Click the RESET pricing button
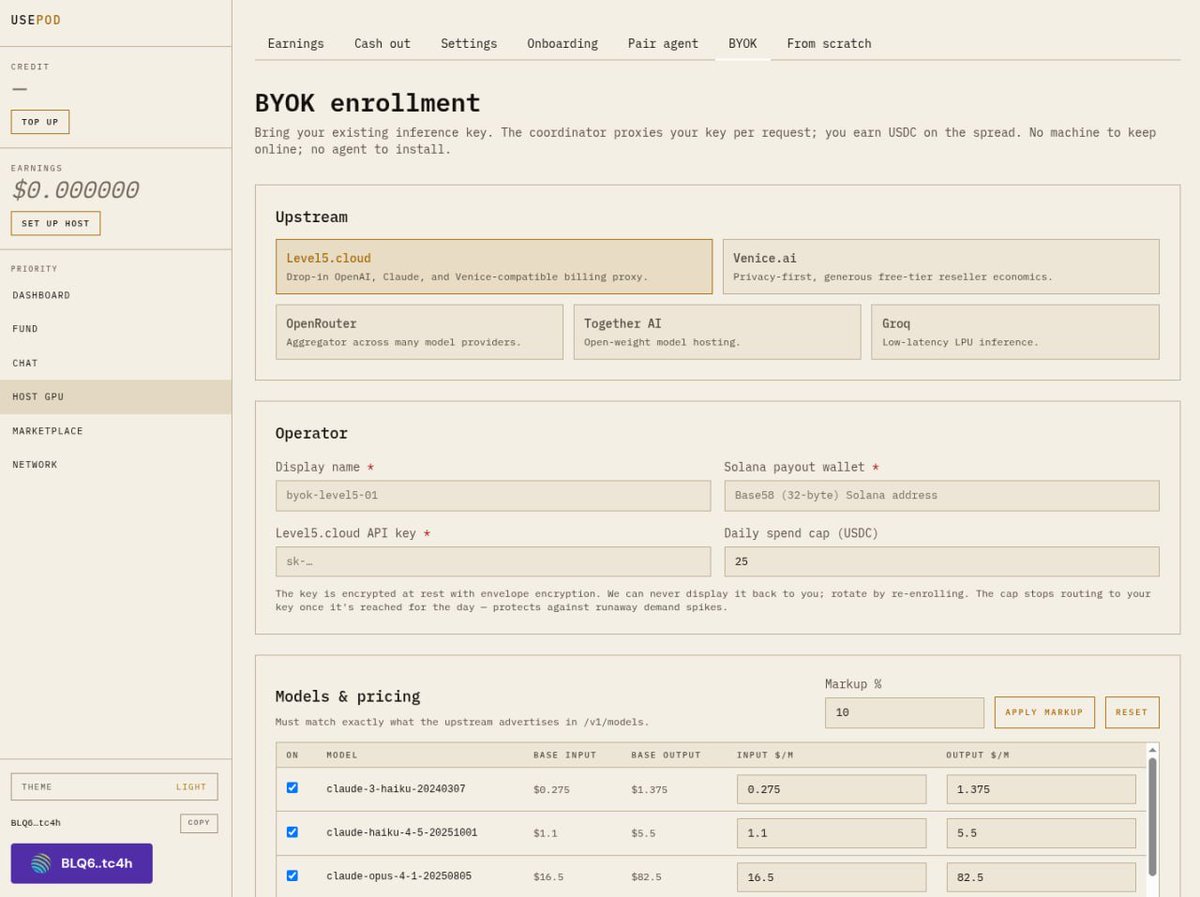 pyautogui.click(x=1132, y=712)
